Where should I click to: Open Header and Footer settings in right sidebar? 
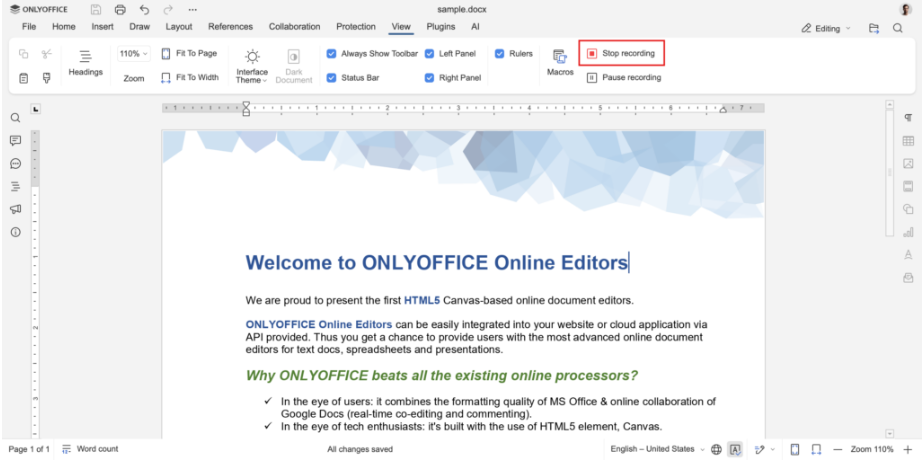click(x=908, y=186)
